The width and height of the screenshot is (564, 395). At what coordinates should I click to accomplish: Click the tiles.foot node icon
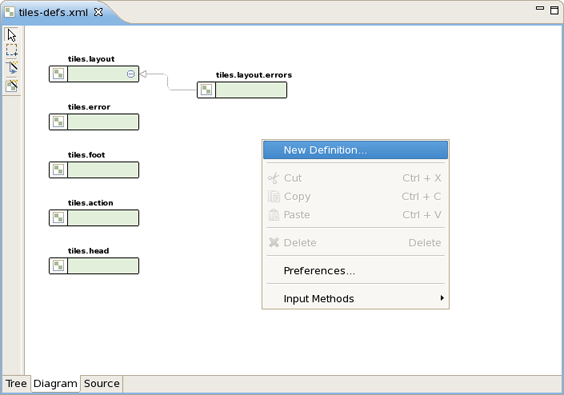coord(58,170)
